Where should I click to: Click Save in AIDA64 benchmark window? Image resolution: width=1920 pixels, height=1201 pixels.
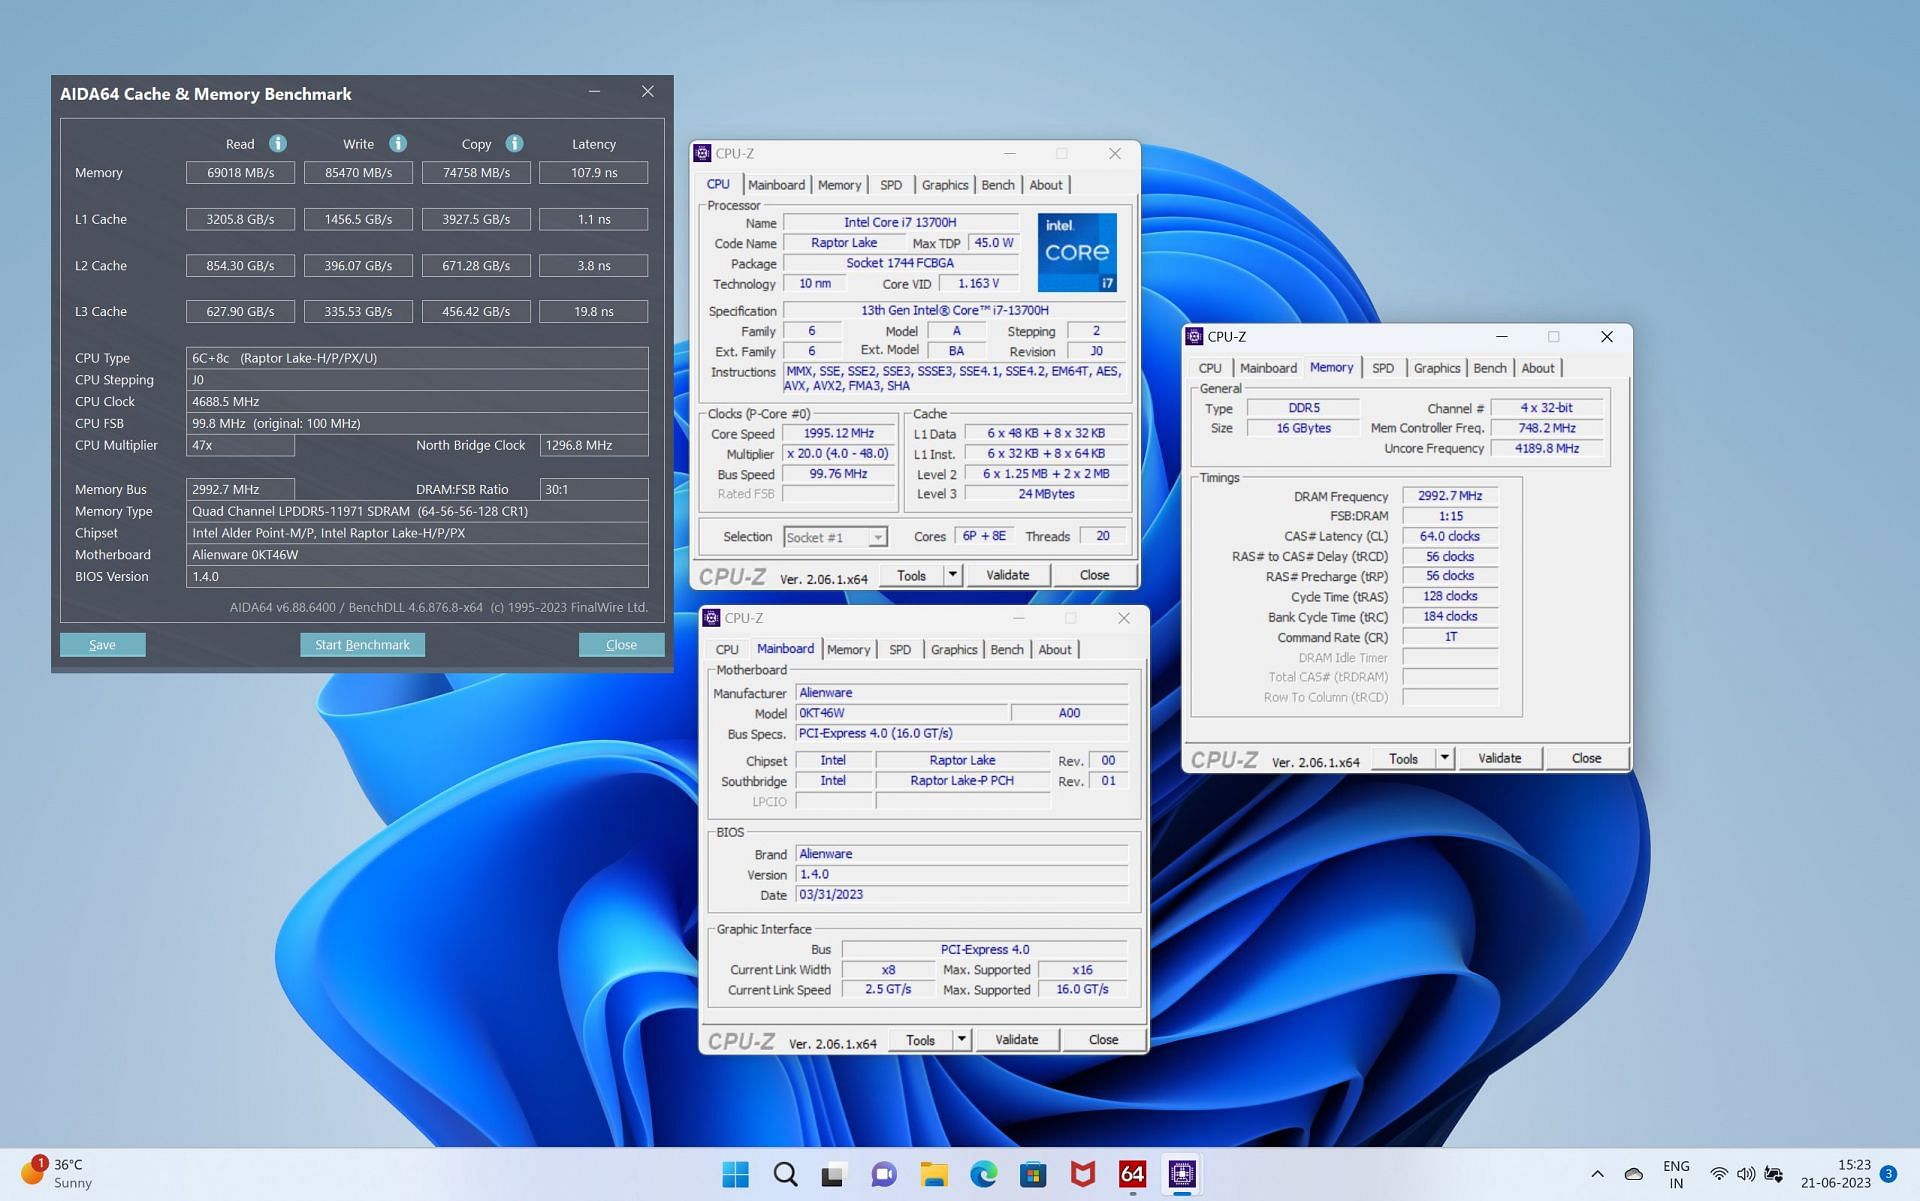point(102,645)
